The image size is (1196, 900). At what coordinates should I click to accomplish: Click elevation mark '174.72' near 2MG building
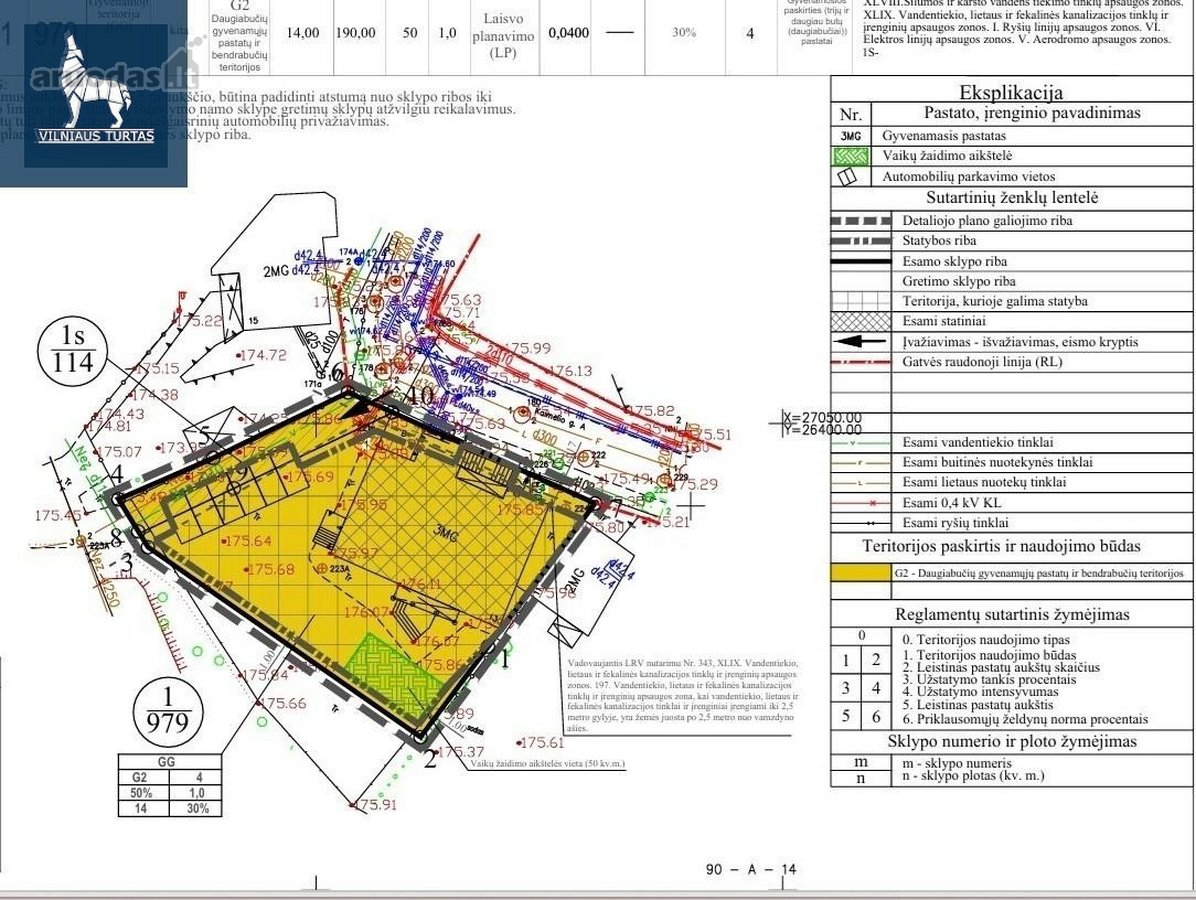pyautogui.click(x=262, y=355)
